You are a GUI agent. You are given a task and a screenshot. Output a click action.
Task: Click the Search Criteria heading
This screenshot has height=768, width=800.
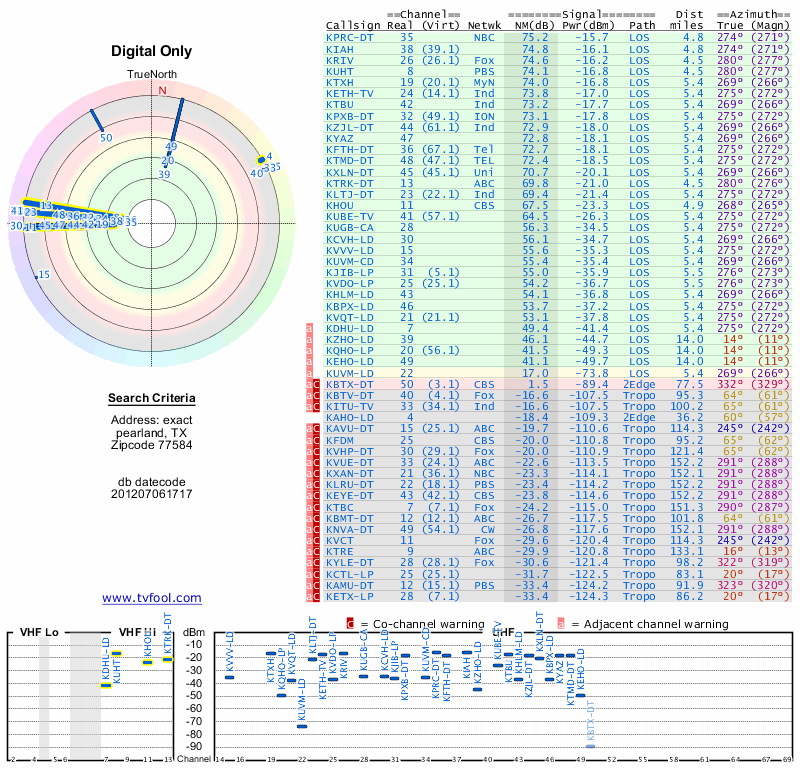pyautogui.click(x=152, y=398)
